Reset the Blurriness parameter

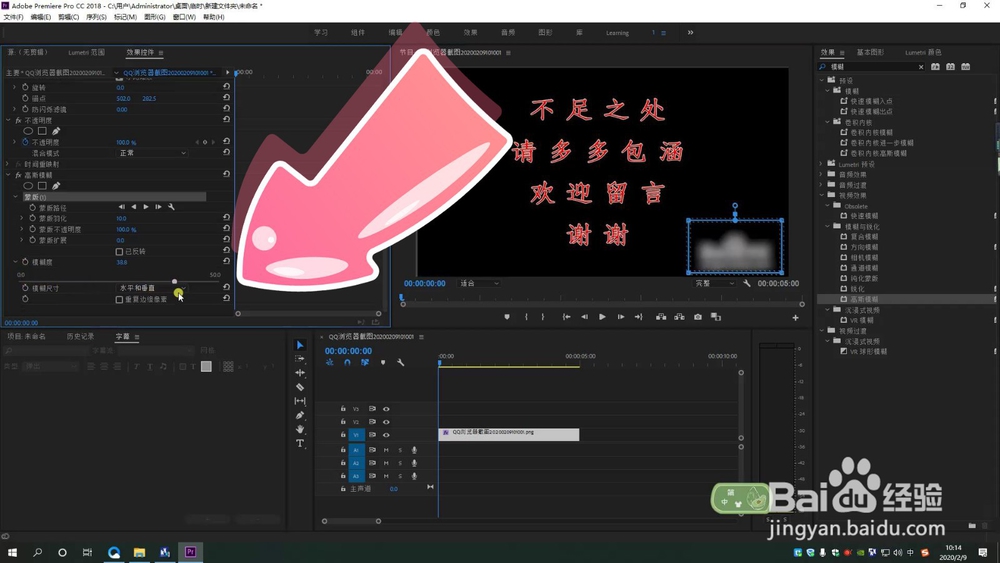(226, 261)
